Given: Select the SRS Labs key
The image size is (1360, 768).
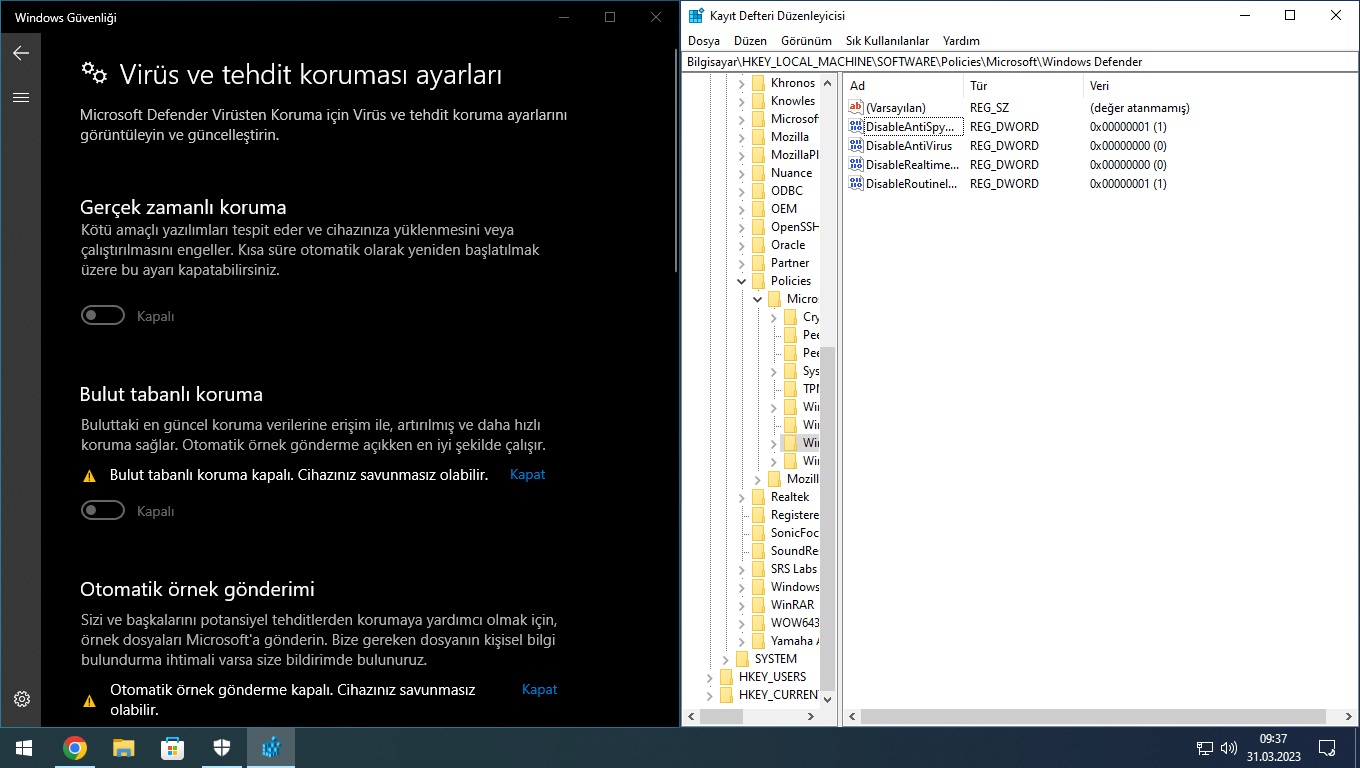Looking at the screenshot, I should click(x=794, y=569).
